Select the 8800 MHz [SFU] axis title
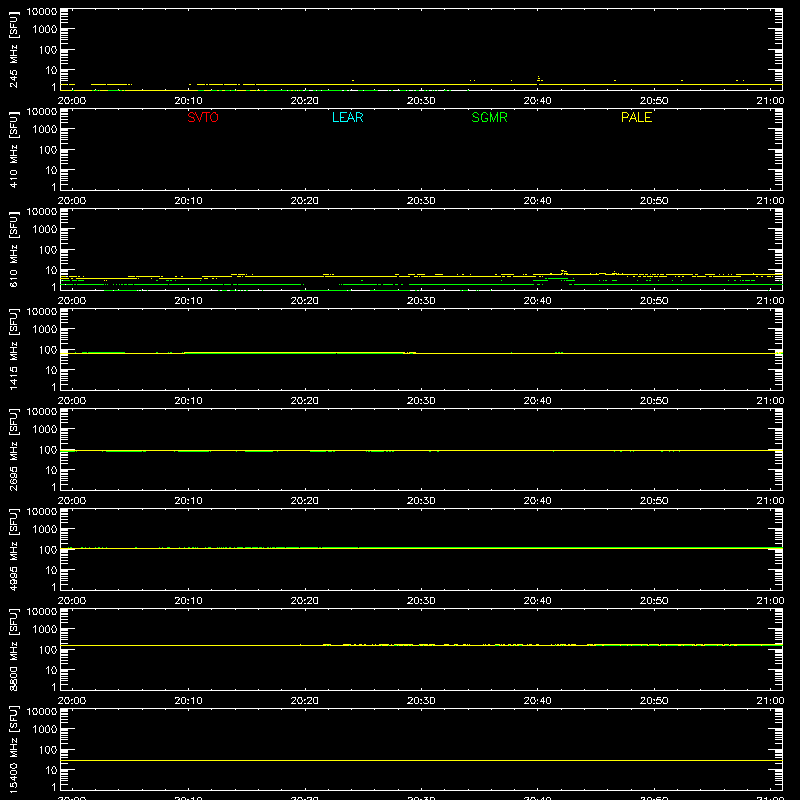This screenshot has width=800, height=800. click(x=13, y=649)
